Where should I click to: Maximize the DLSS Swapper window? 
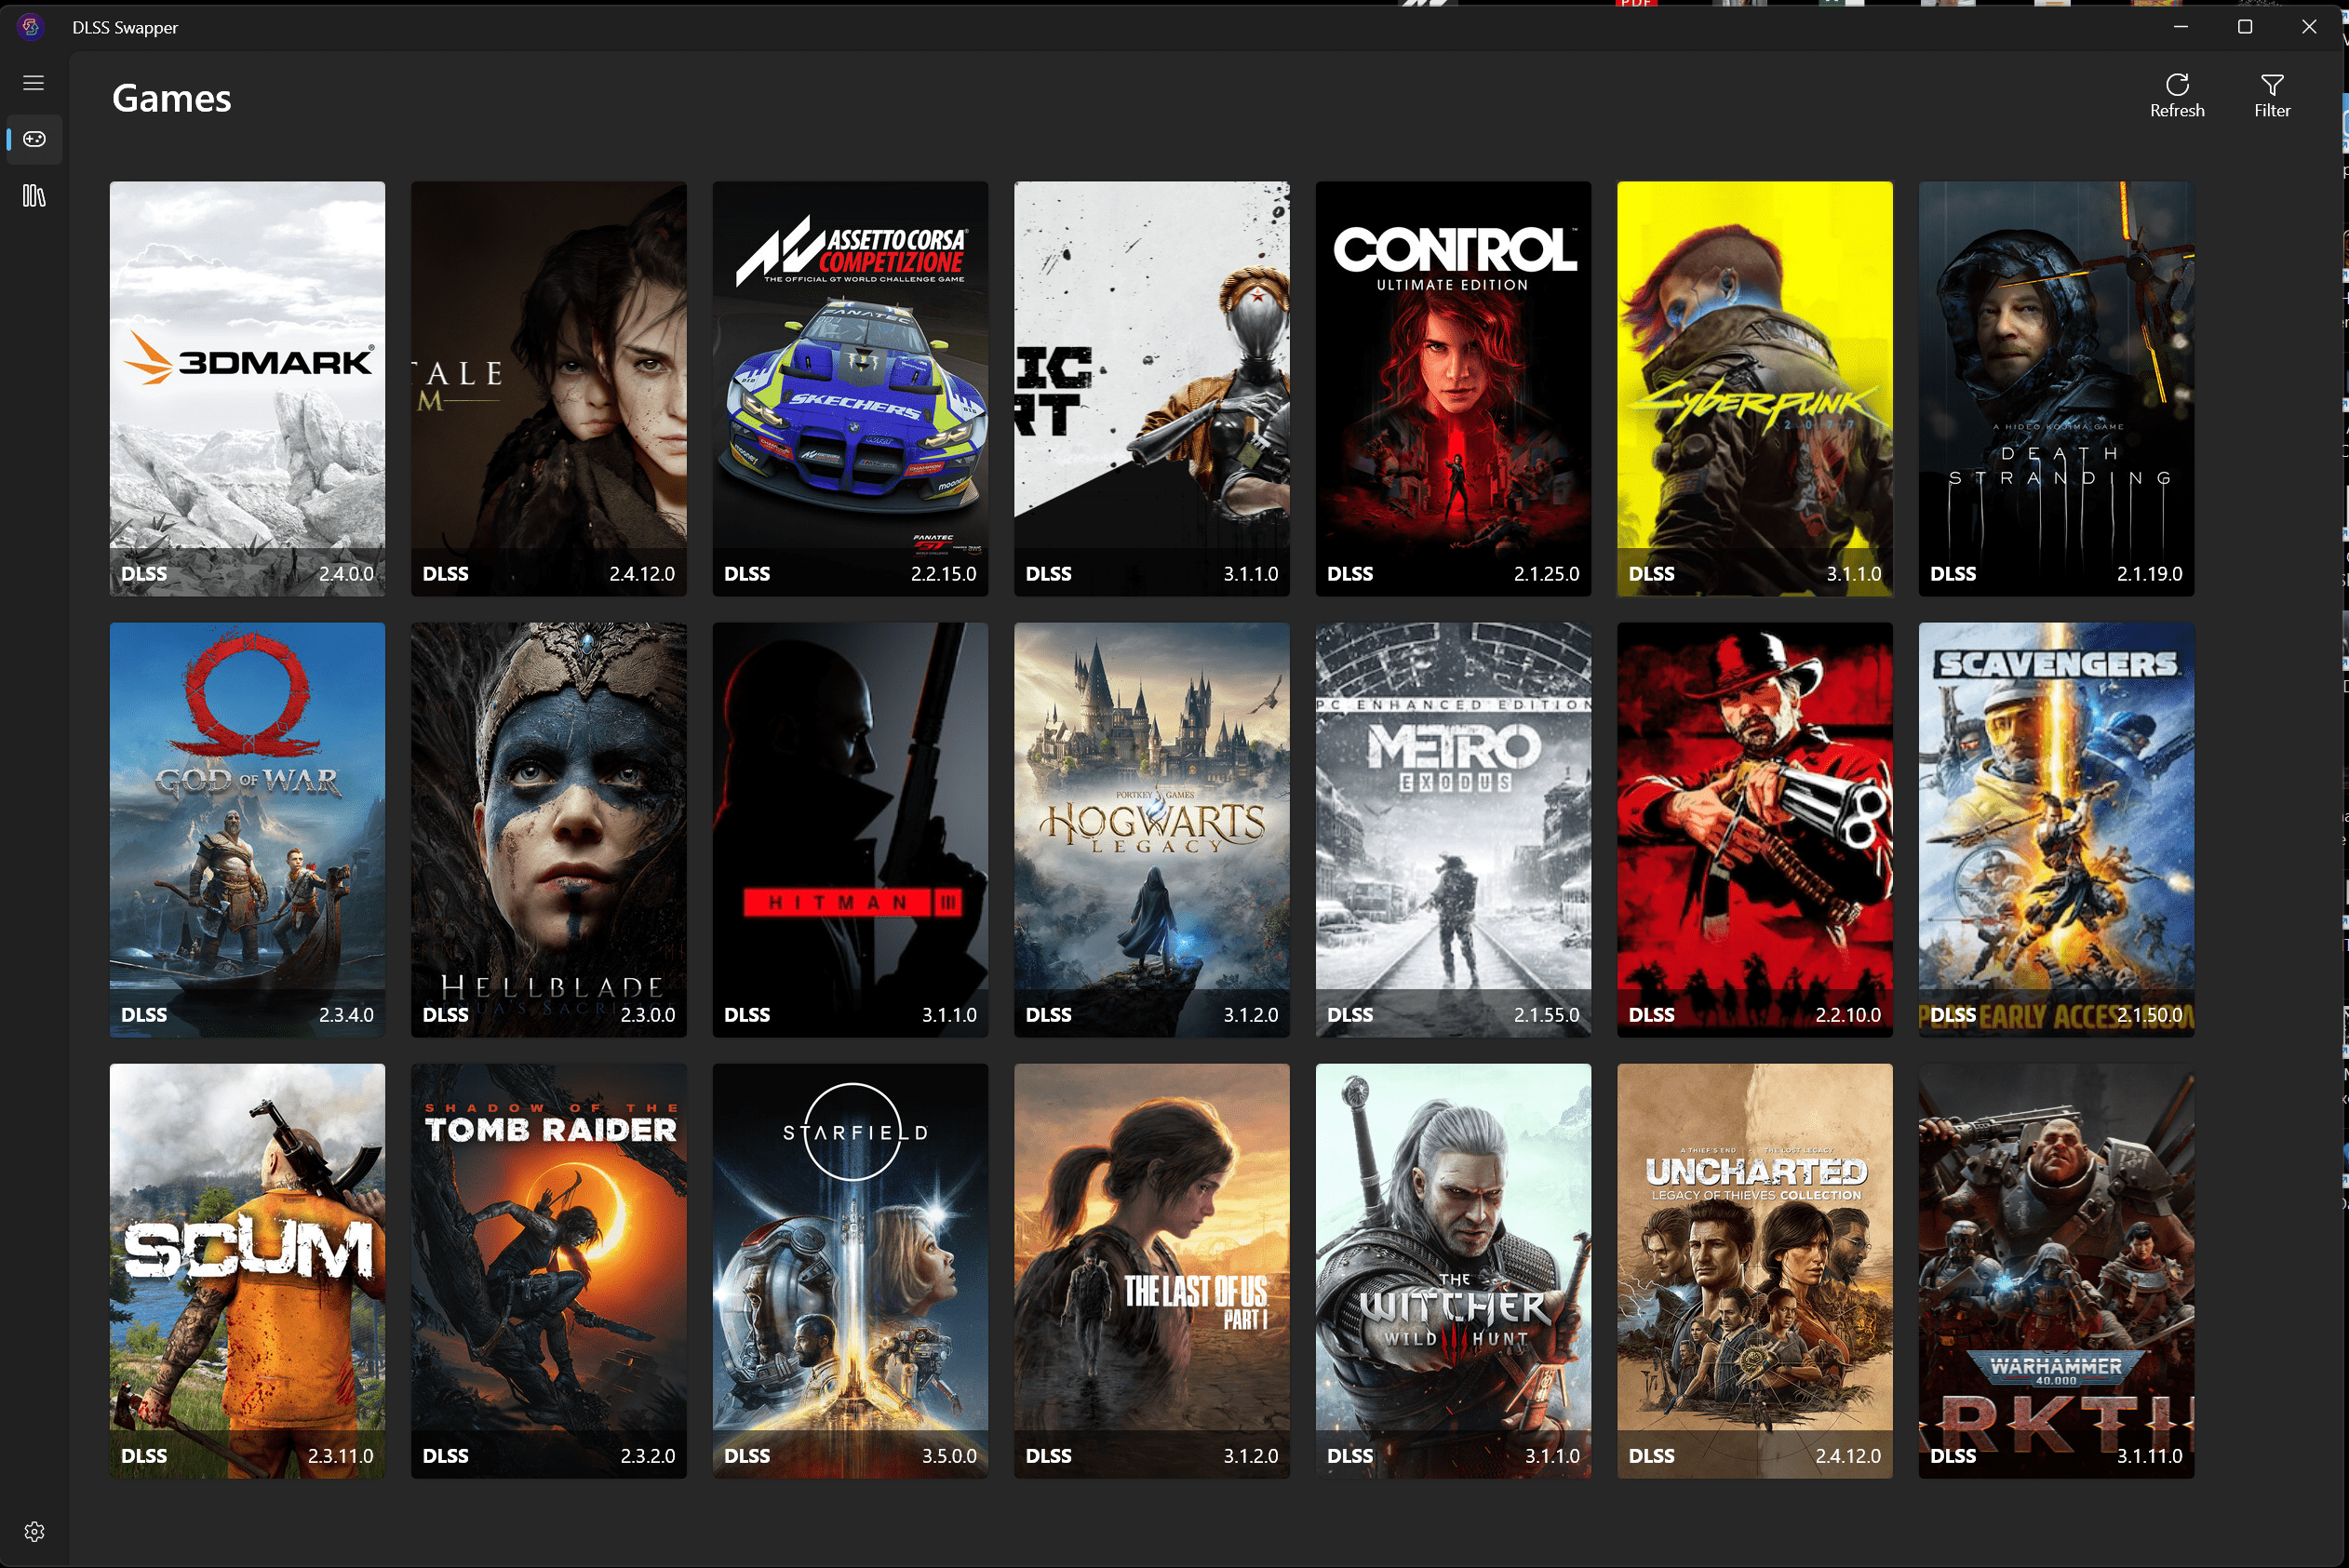tap(2244, 27)
